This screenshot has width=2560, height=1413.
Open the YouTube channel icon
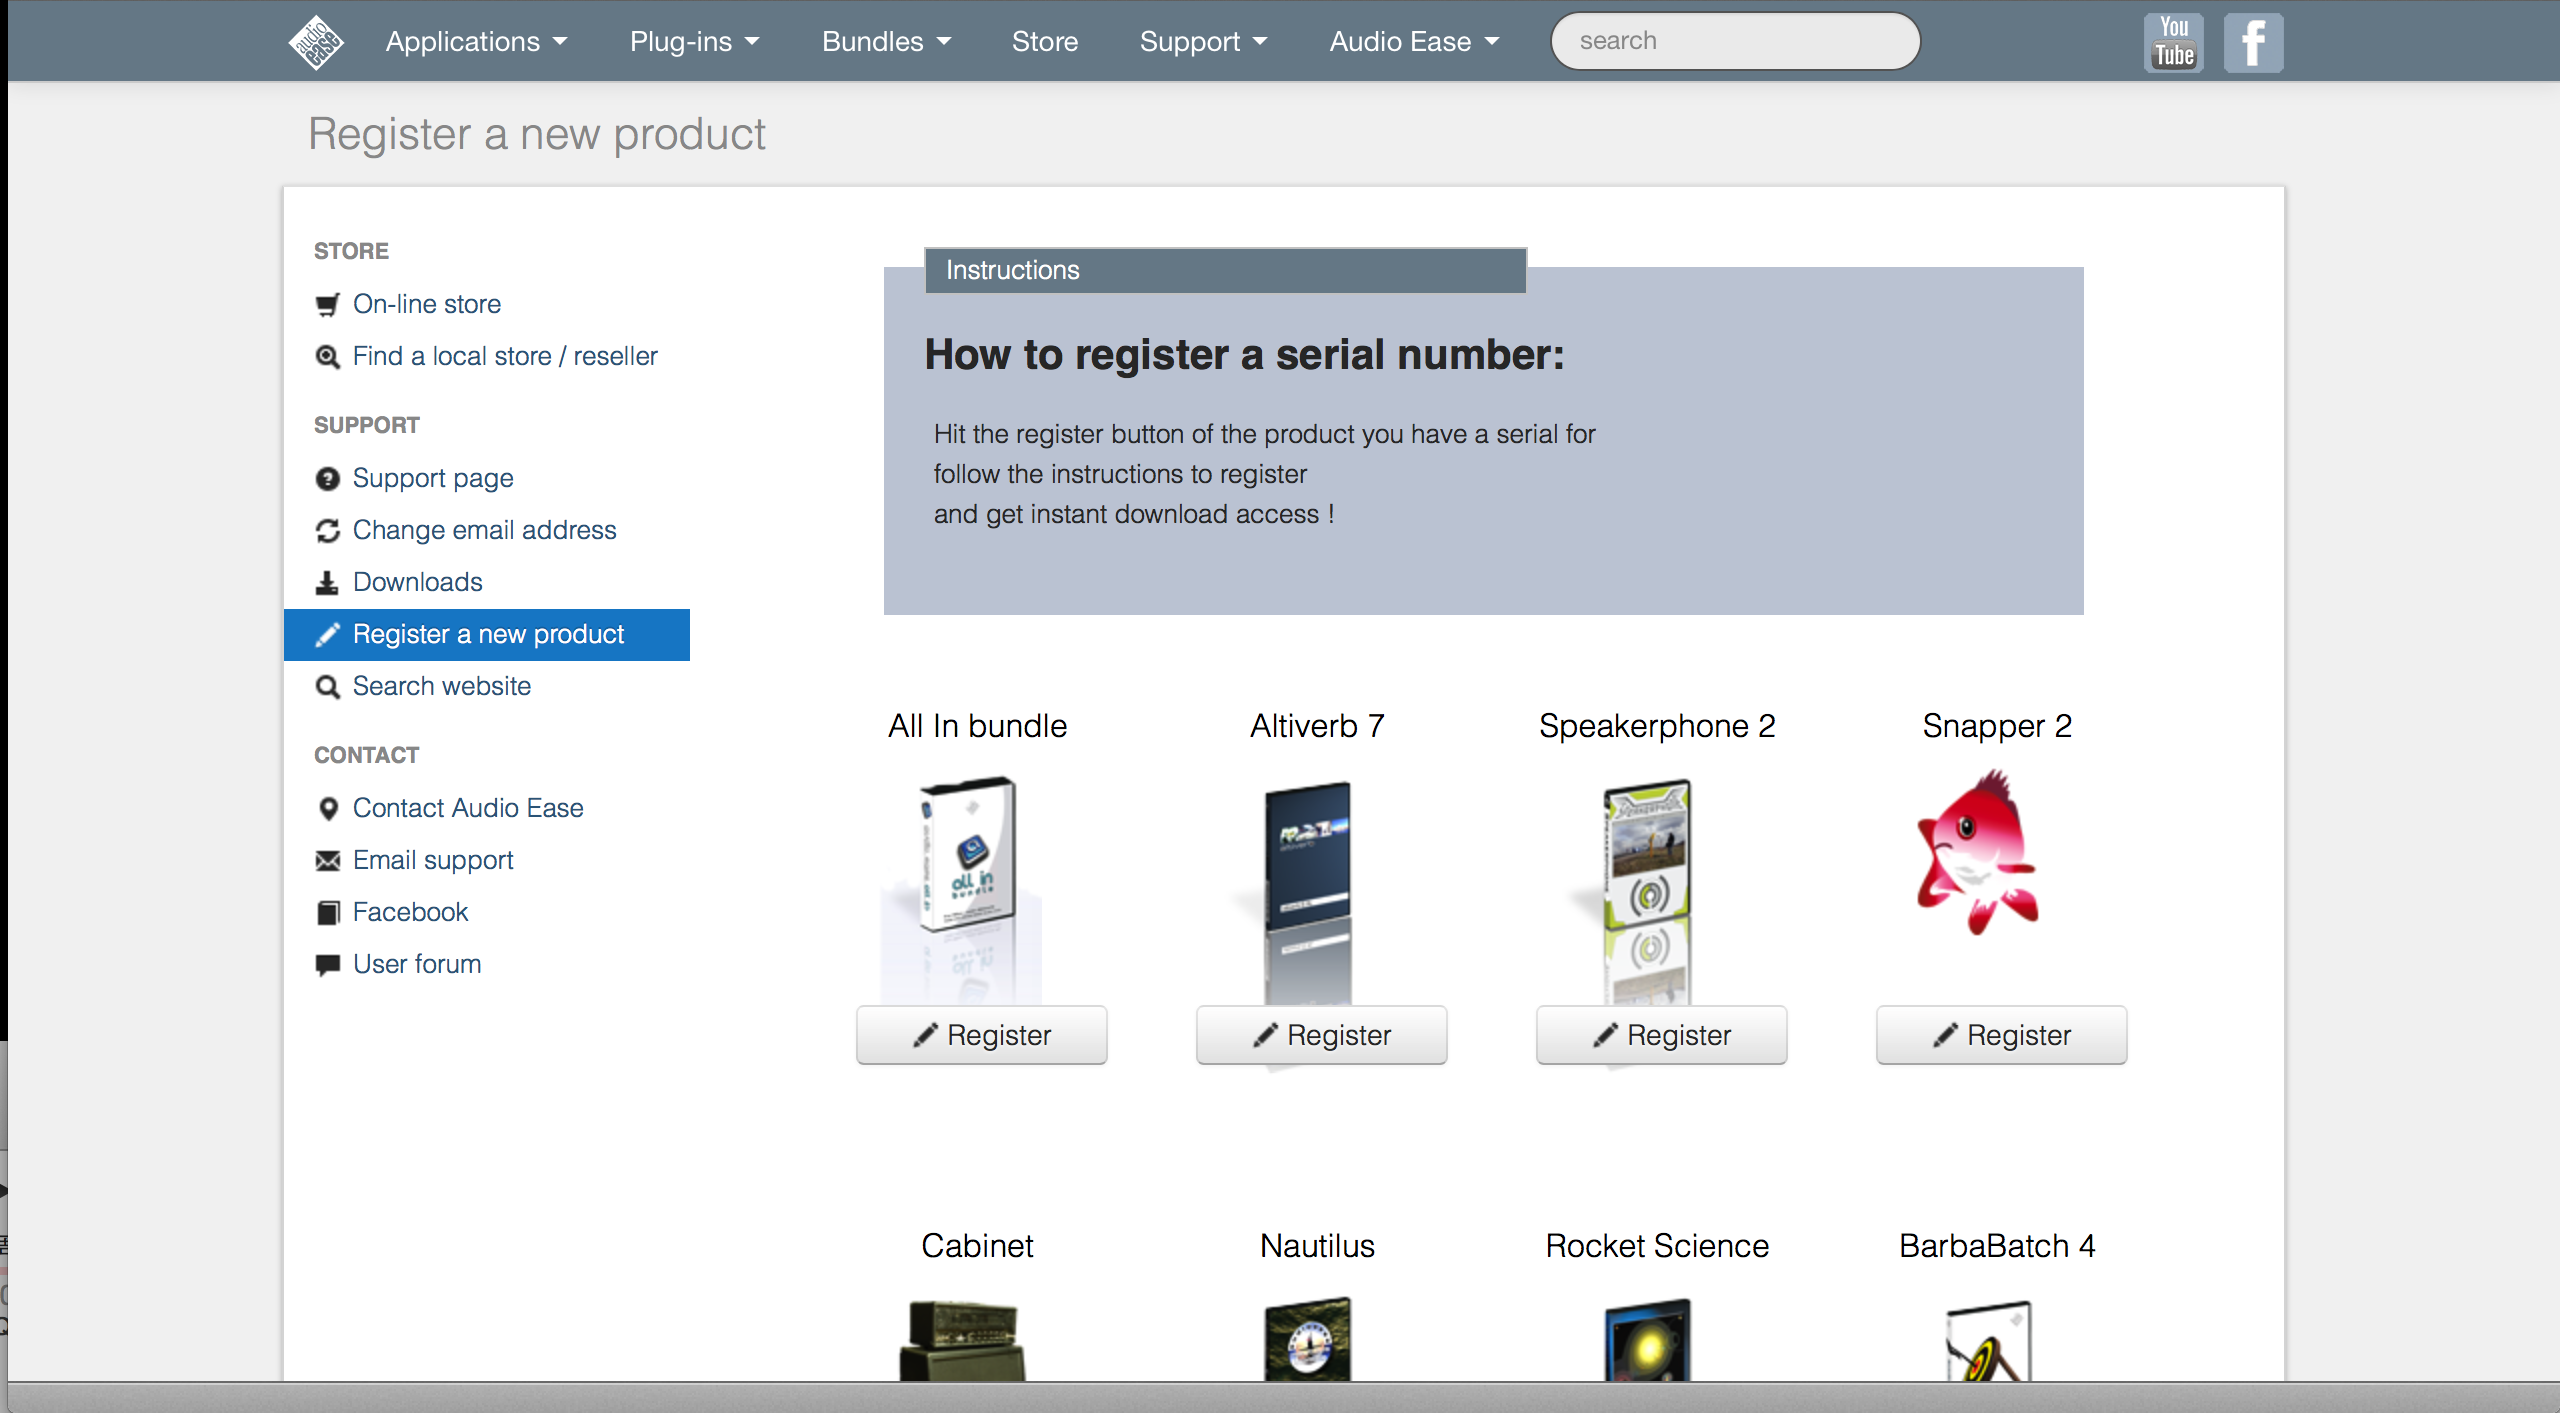coord(2174,42)
